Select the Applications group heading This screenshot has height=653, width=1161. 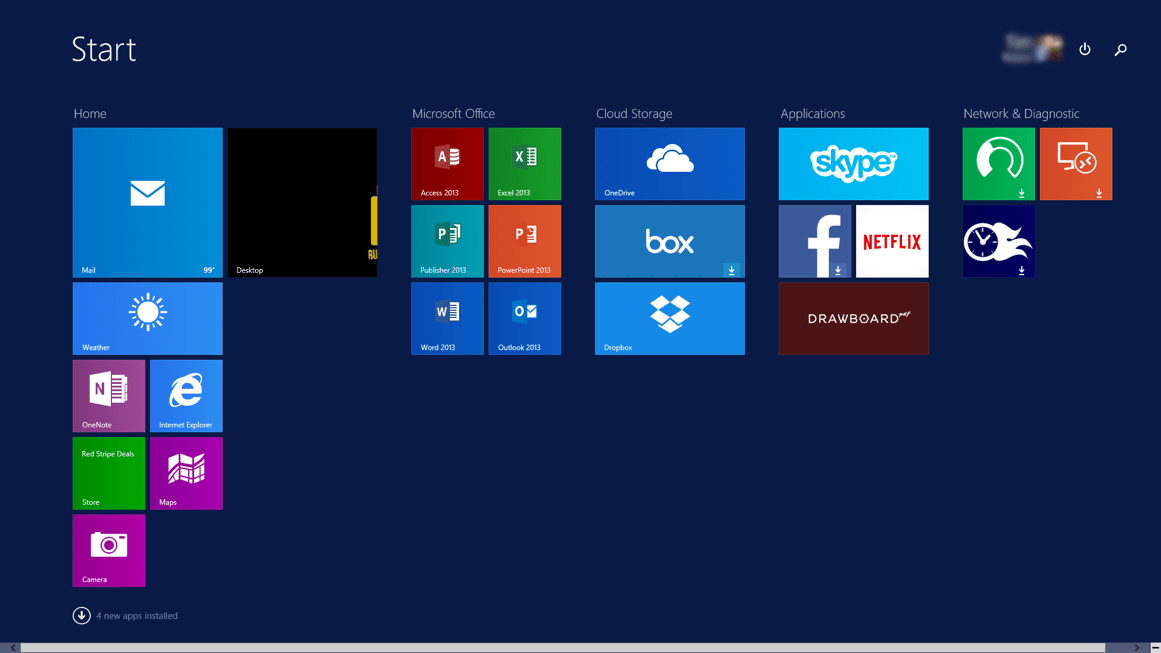coord(812,113)
